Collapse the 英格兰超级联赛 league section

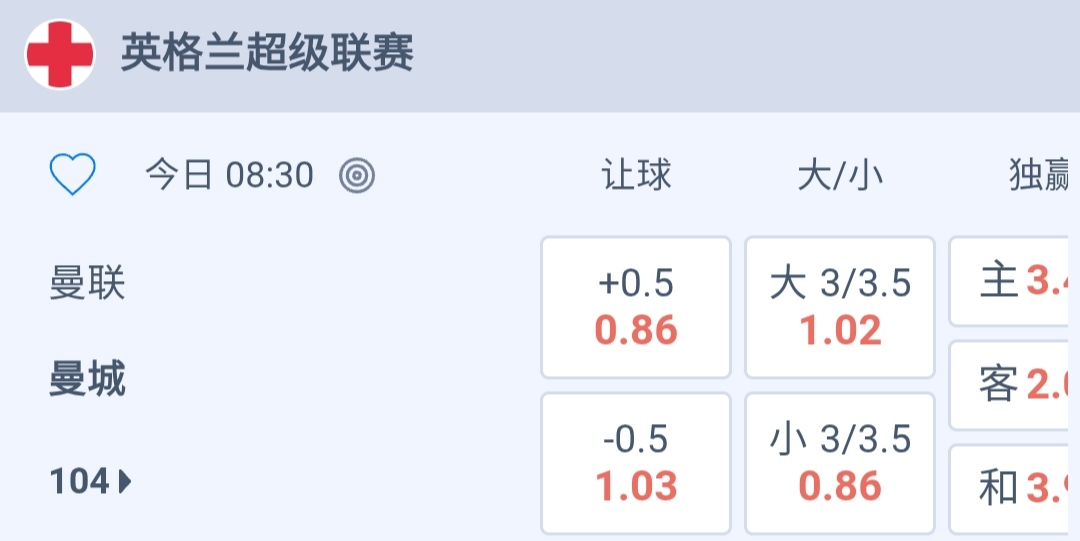[268, 54]
